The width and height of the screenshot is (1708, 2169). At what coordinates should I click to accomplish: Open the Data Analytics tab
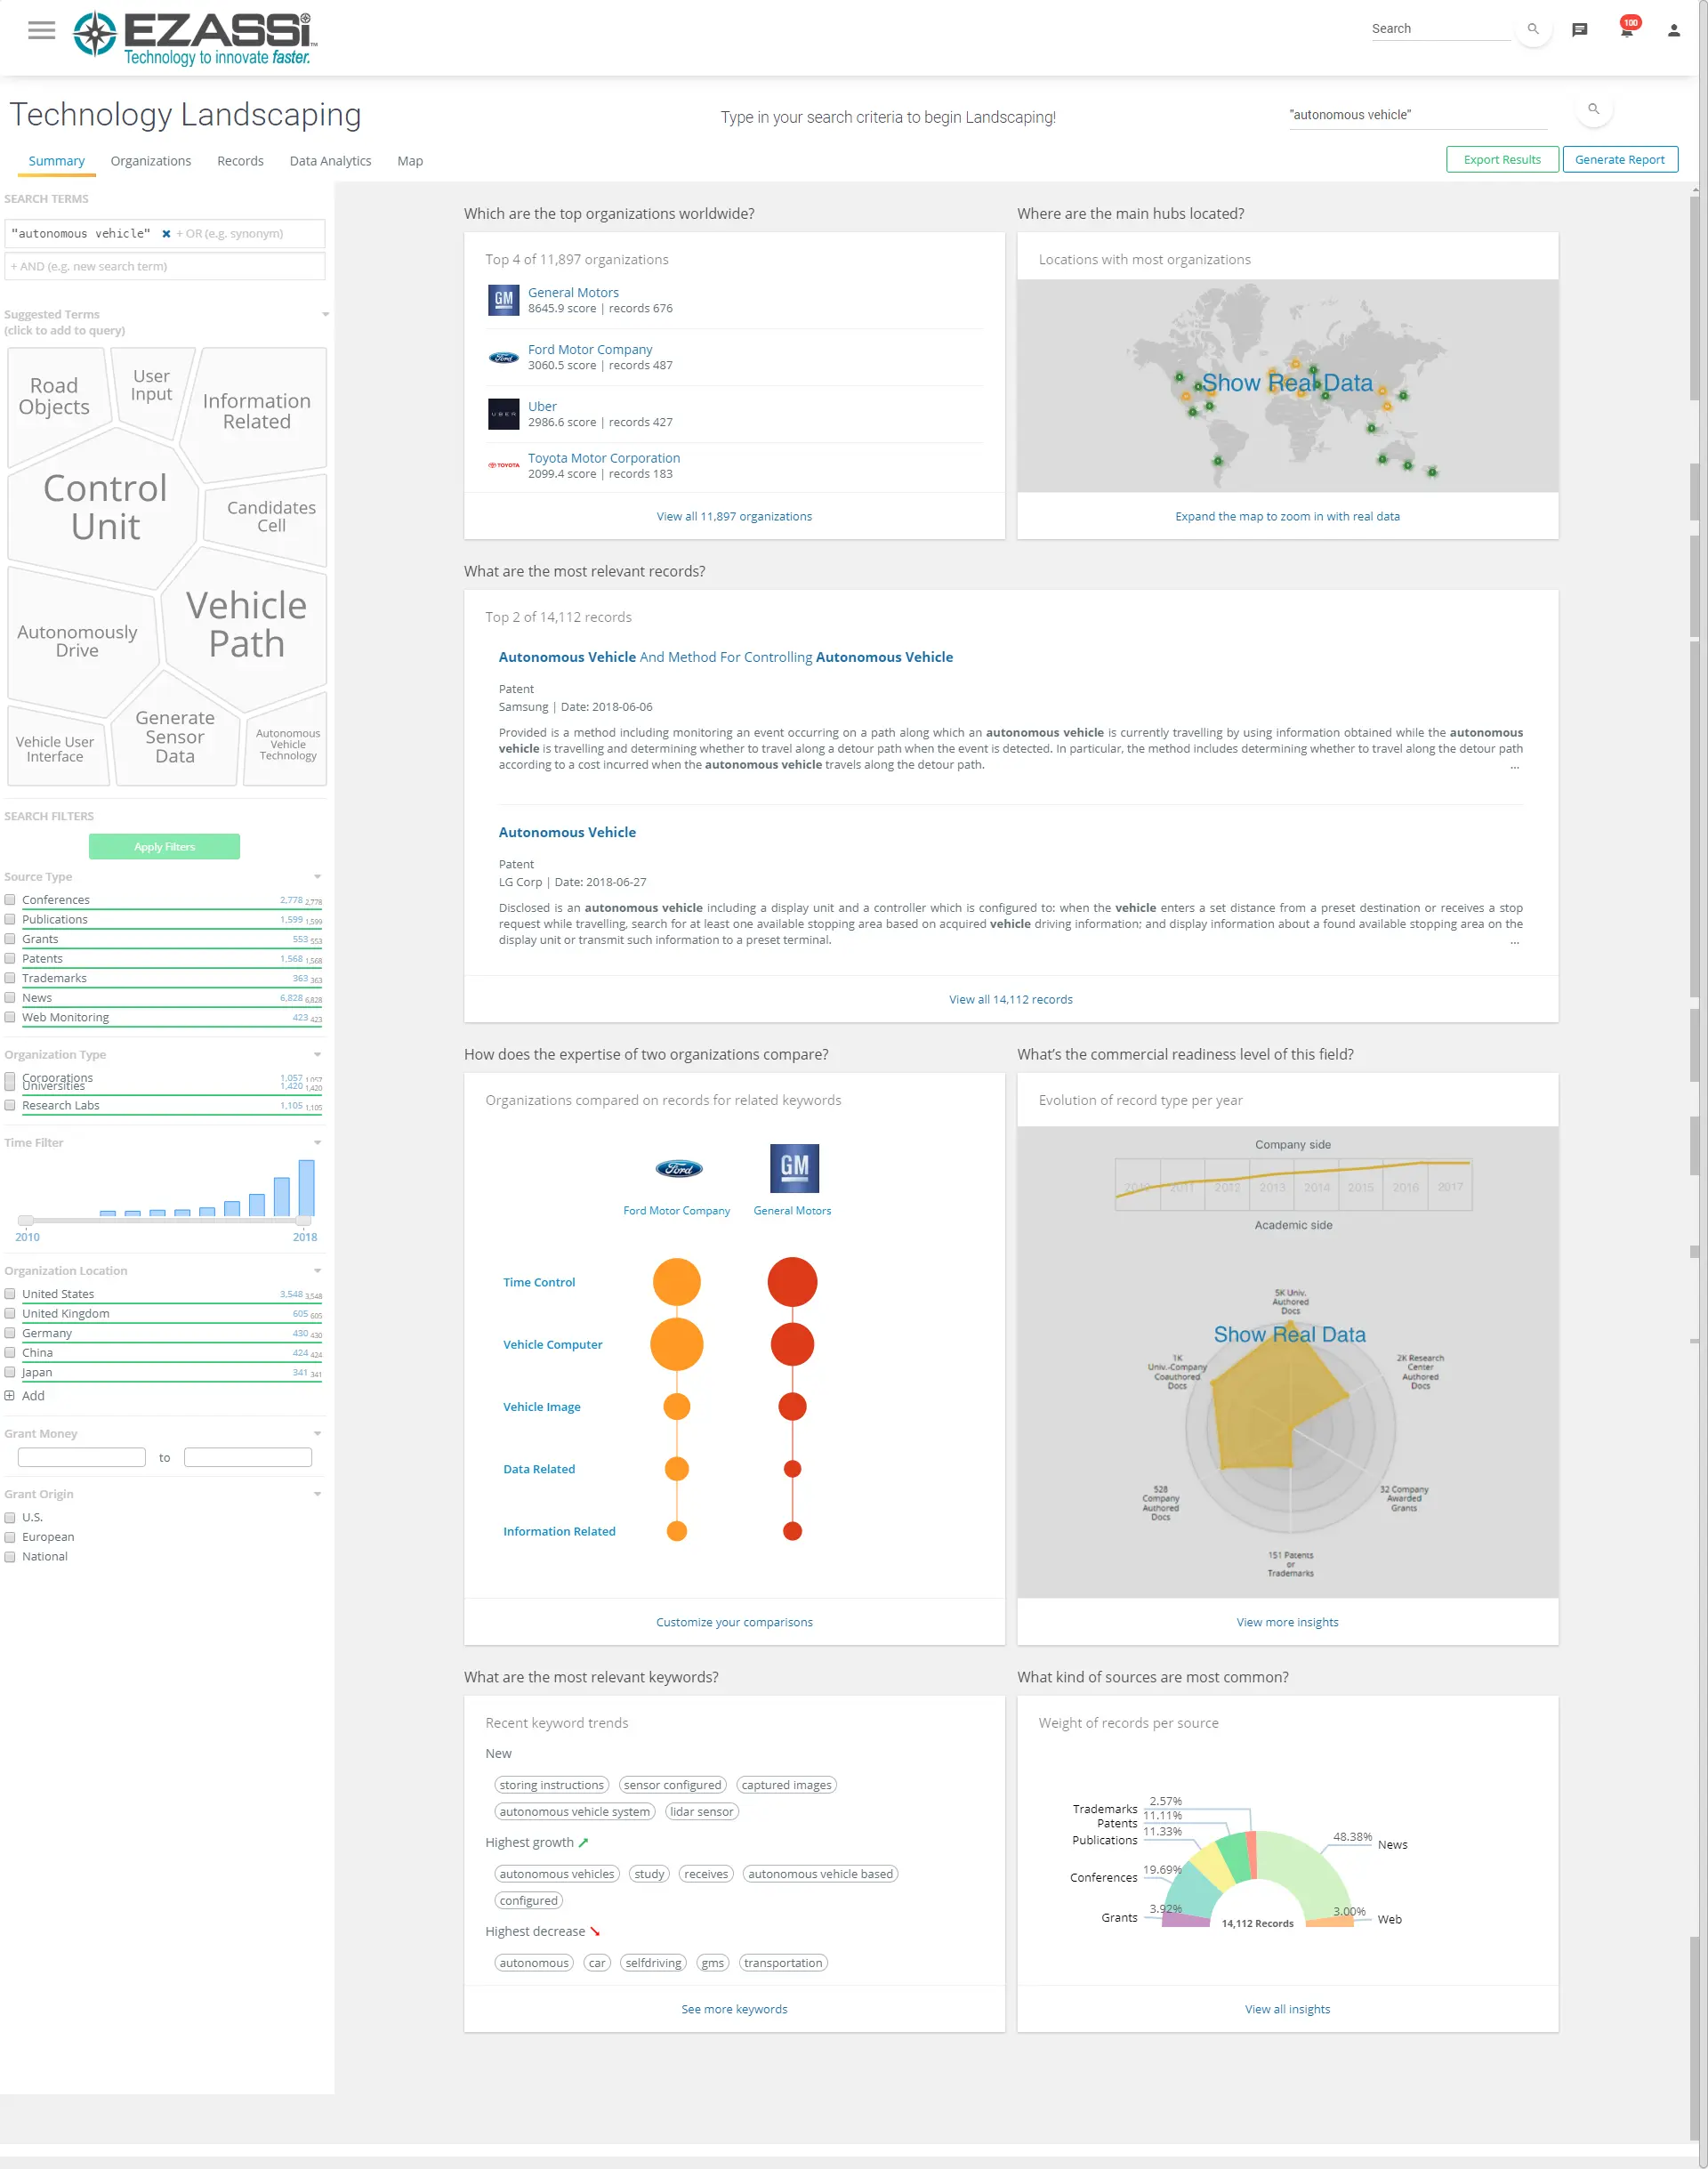click(x=330, y=161)
